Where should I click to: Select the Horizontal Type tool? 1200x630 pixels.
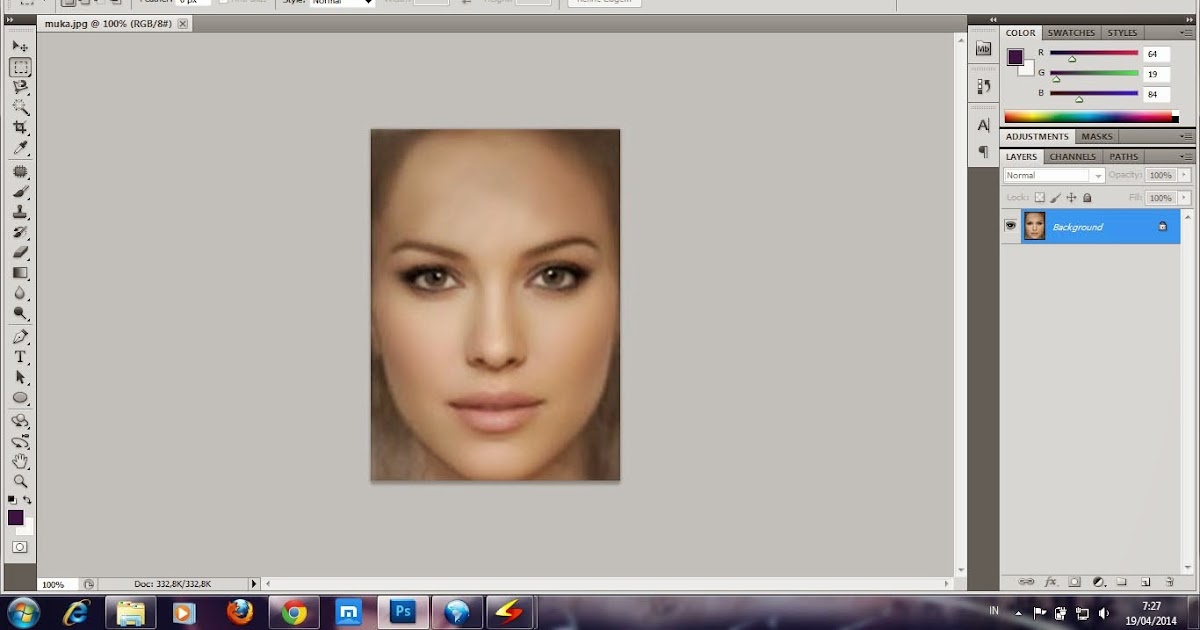20,357
